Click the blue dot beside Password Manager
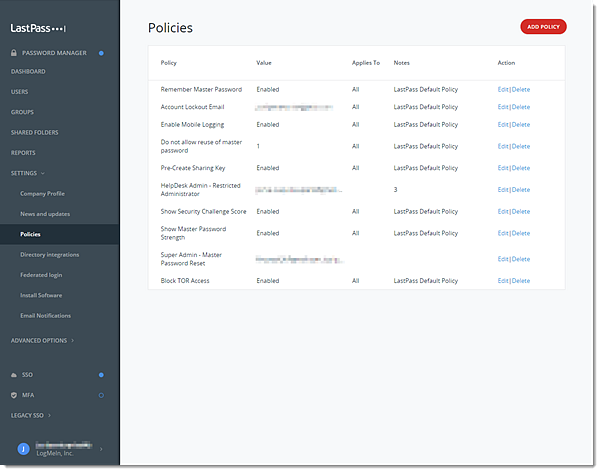 point(101,53)
